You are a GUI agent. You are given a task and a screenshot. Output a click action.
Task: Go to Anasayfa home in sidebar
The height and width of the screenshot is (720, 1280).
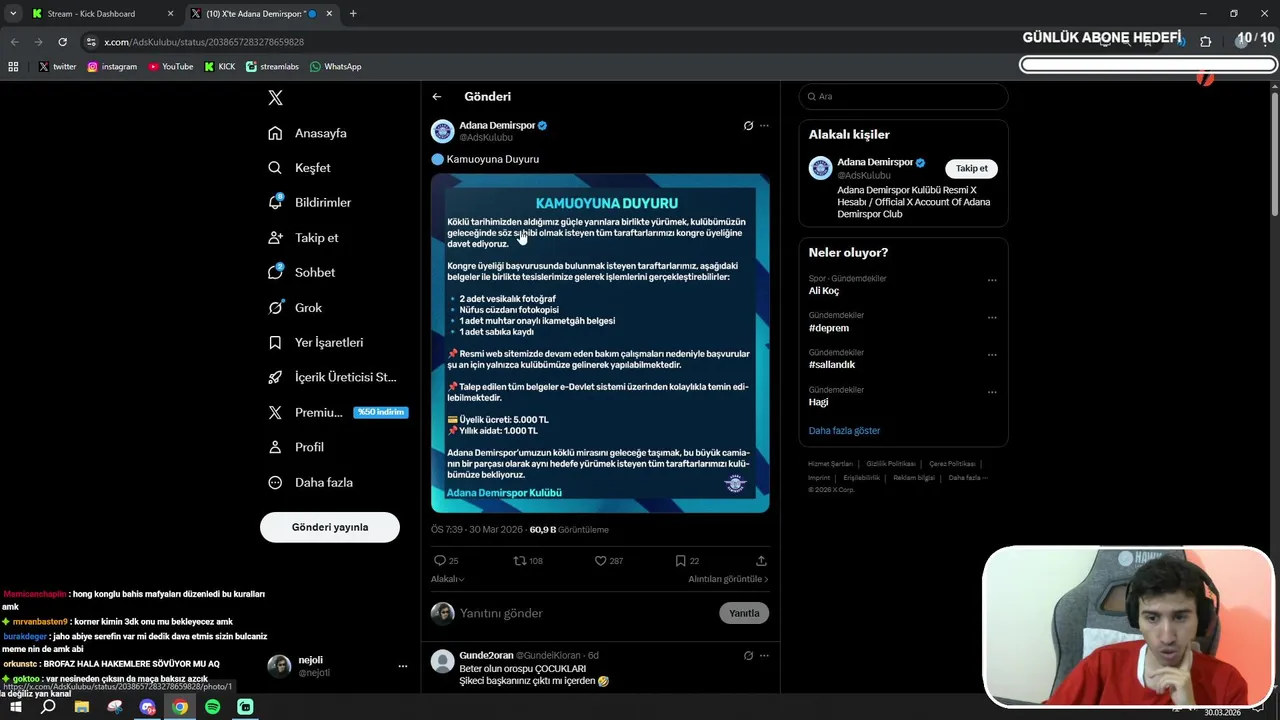(308, 133)
